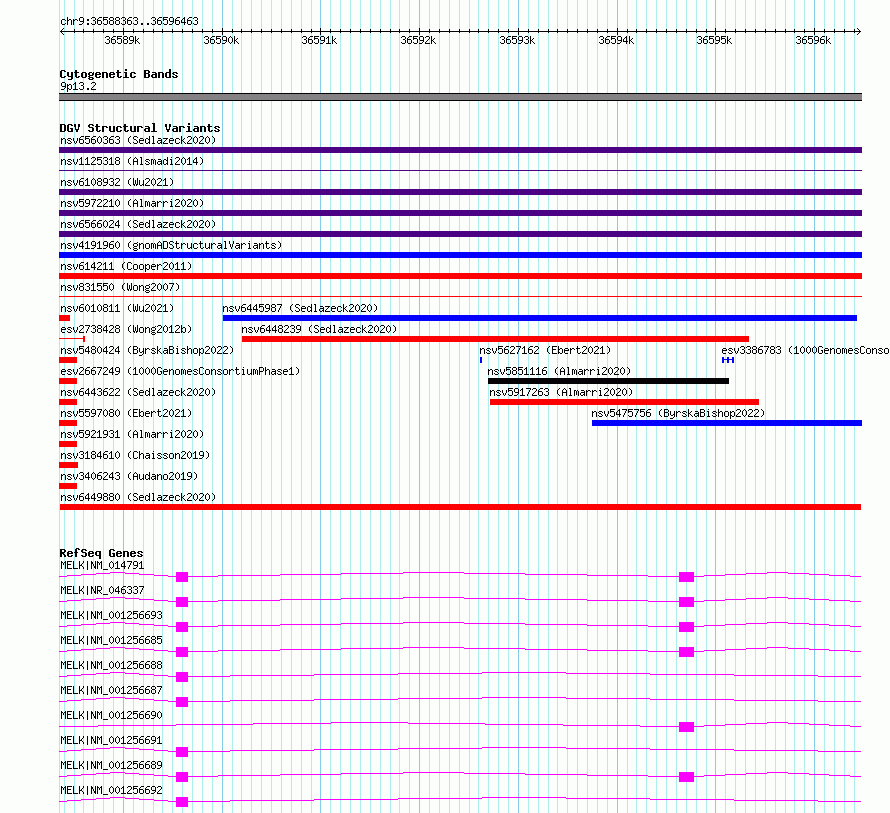The width and height of the screenshot is (890, 813).
Task: Select the nsv1125318 (Alsmadi2014) variant label
Action: (x=132, y=161)
